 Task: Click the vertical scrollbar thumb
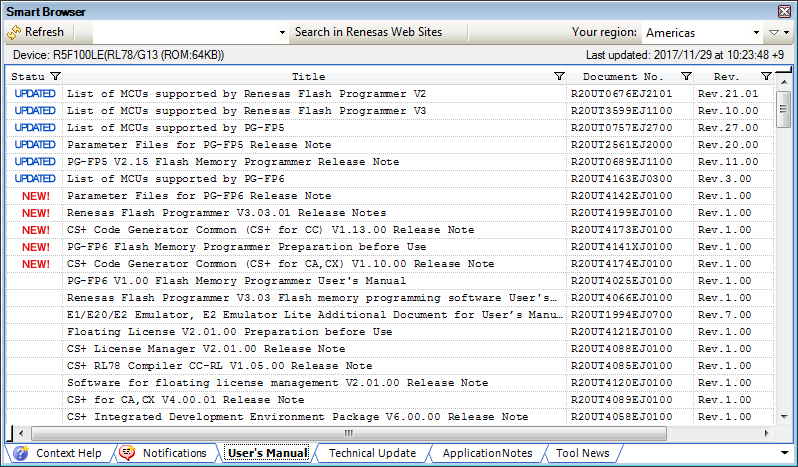click(784, 109)
